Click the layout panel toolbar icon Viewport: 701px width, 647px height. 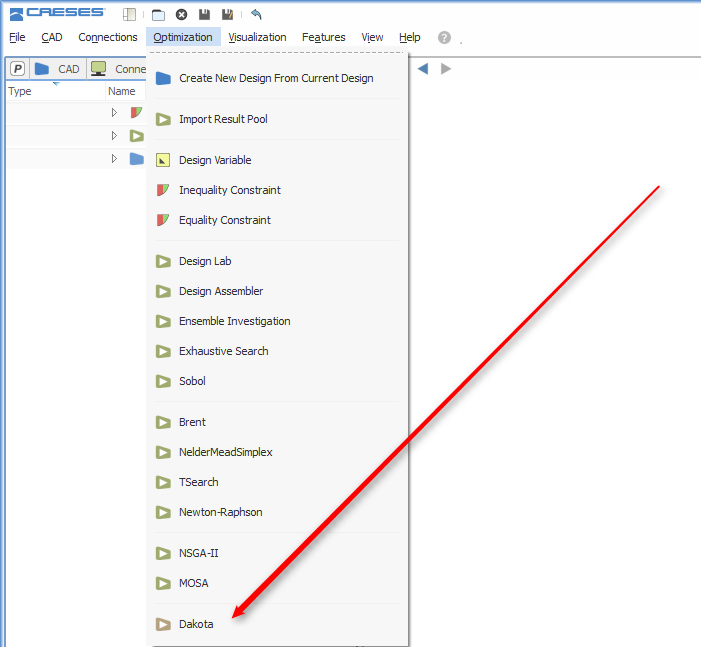click(x=129, y=15)
